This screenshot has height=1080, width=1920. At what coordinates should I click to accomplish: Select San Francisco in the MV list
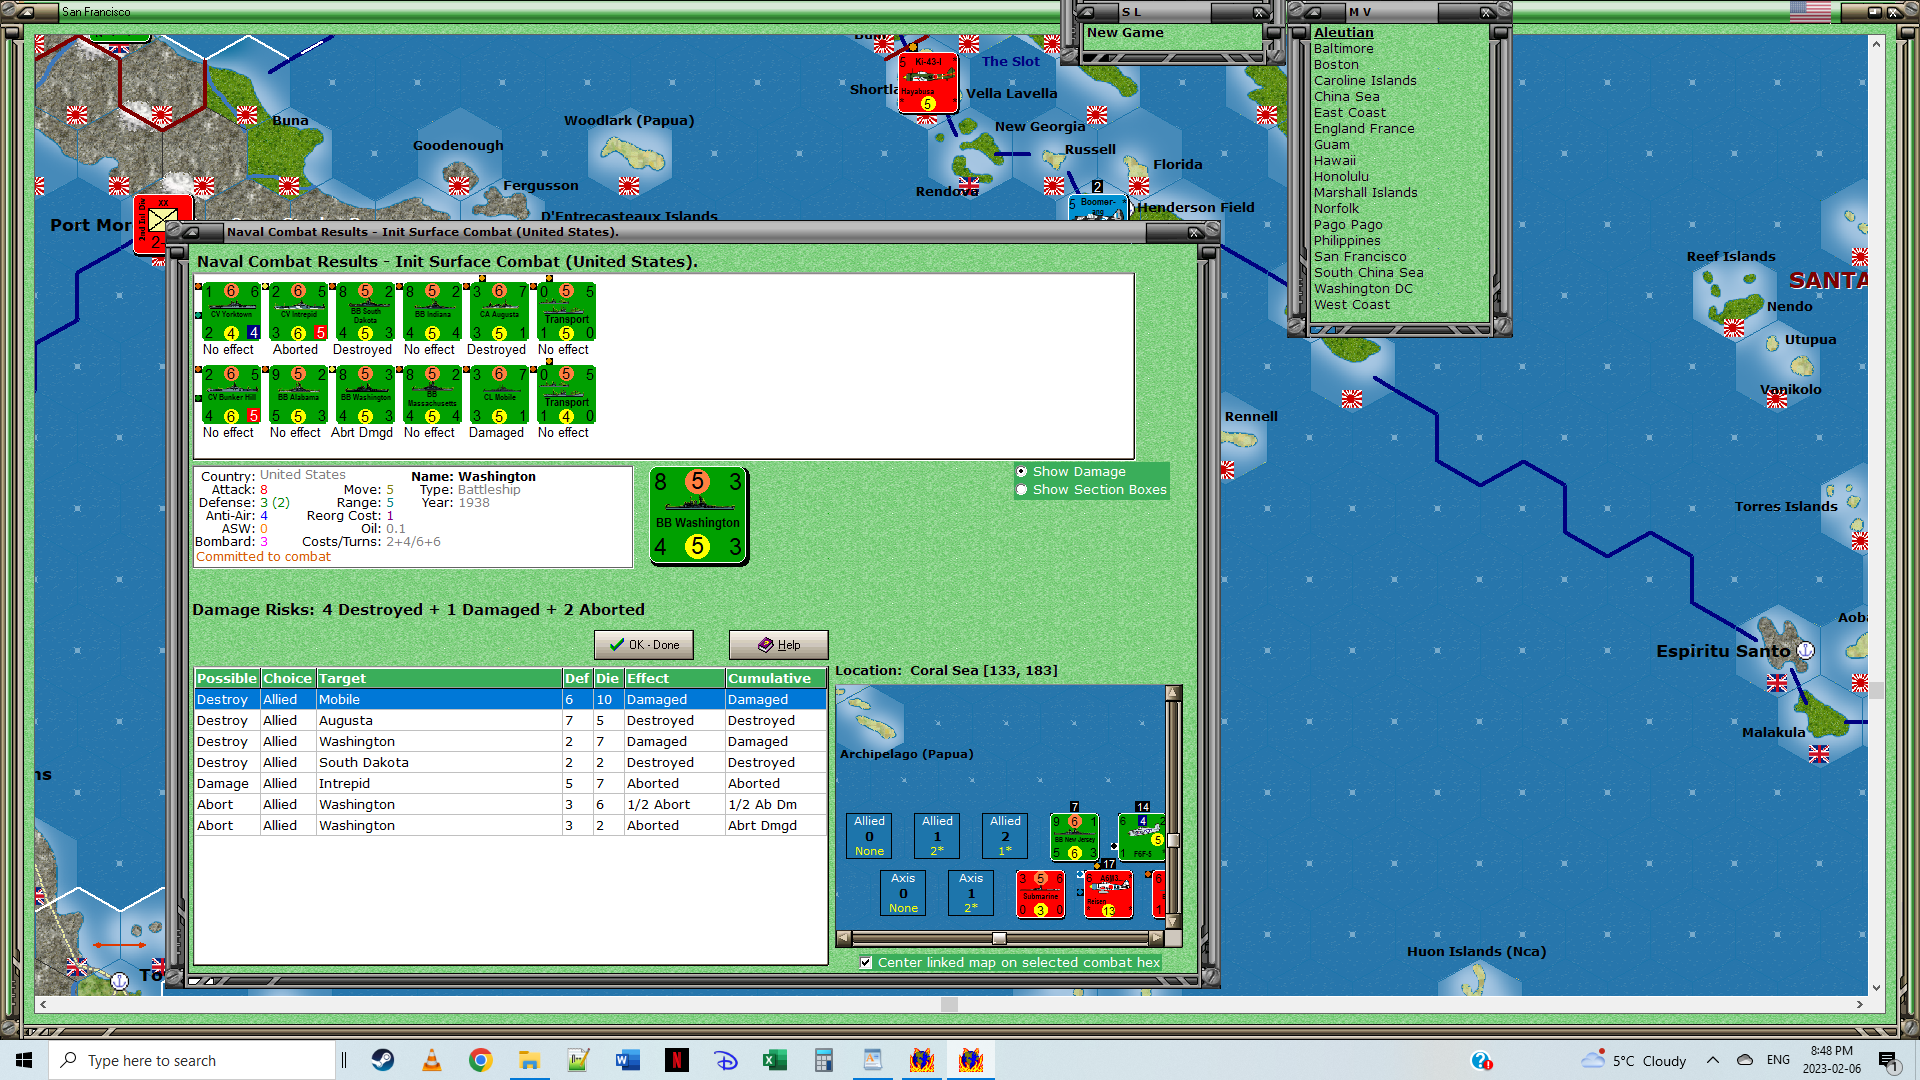[x=1359, y=256]
